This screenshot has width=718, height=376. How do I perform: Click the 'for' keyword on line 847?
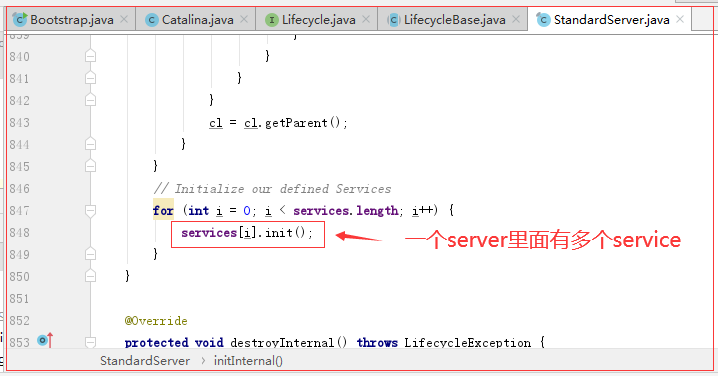coord(163,211)
